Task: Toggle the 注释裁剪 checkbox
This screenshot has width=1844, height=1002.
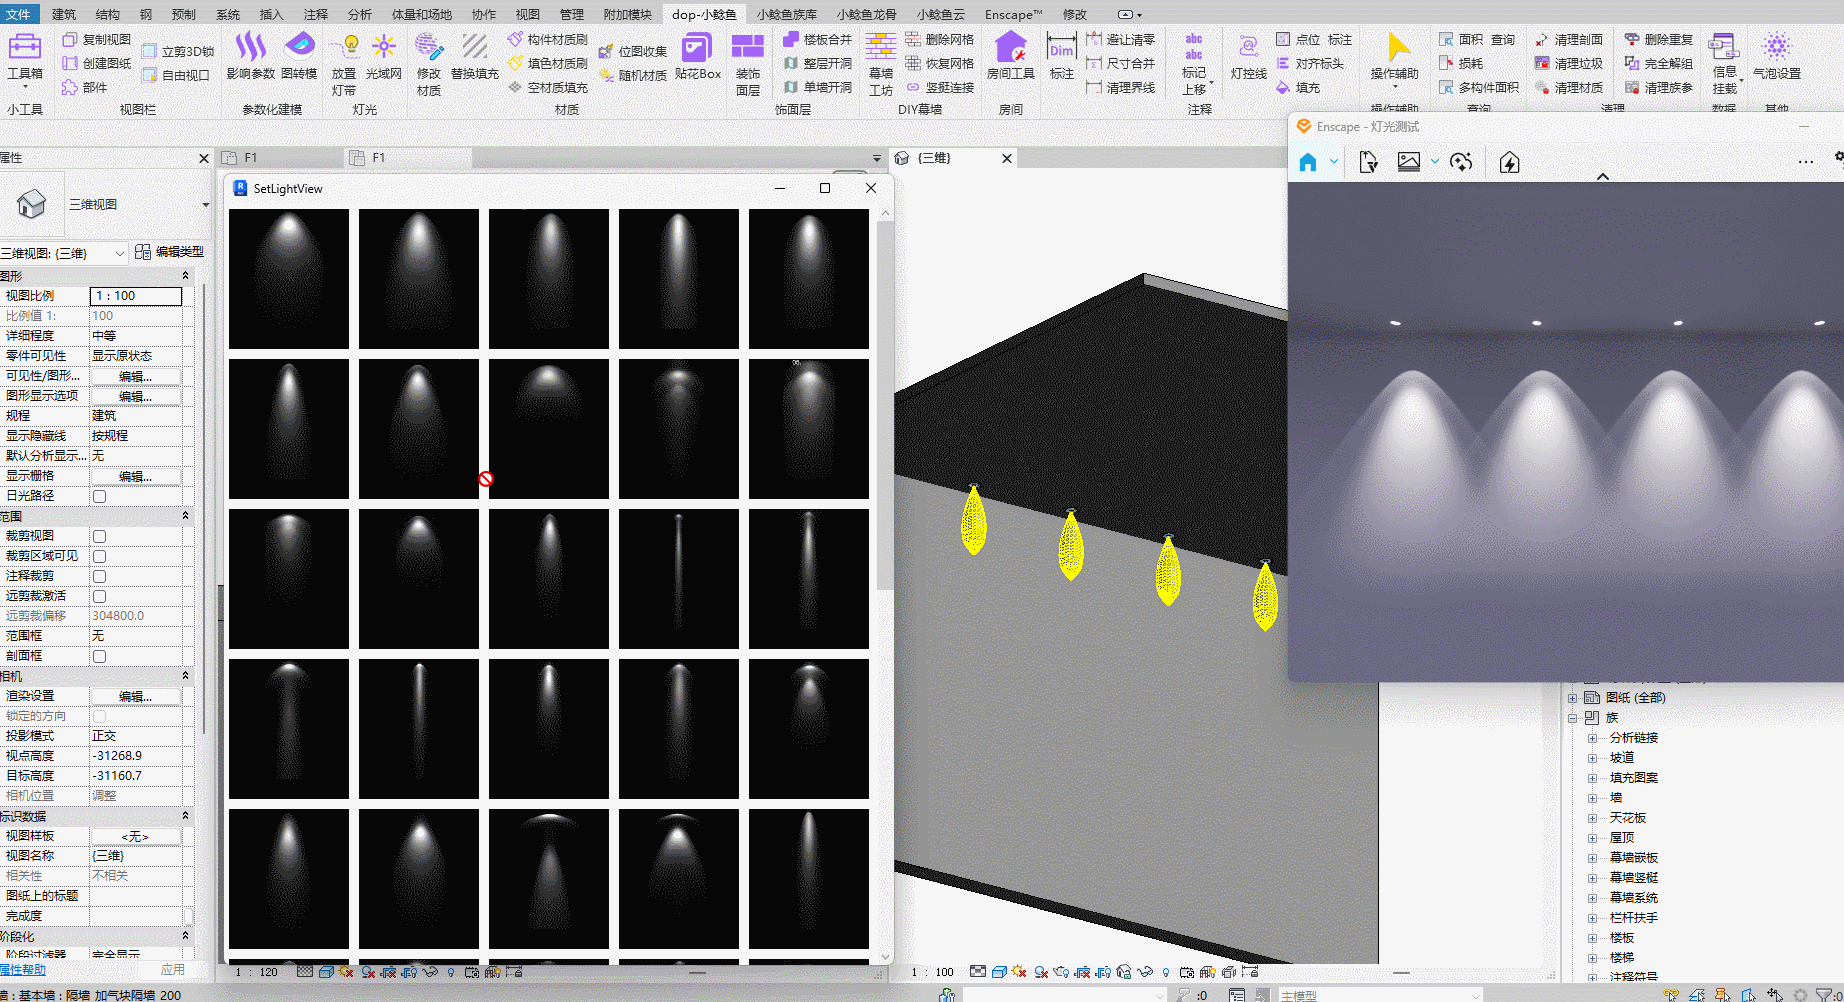Action: (99, 576)
